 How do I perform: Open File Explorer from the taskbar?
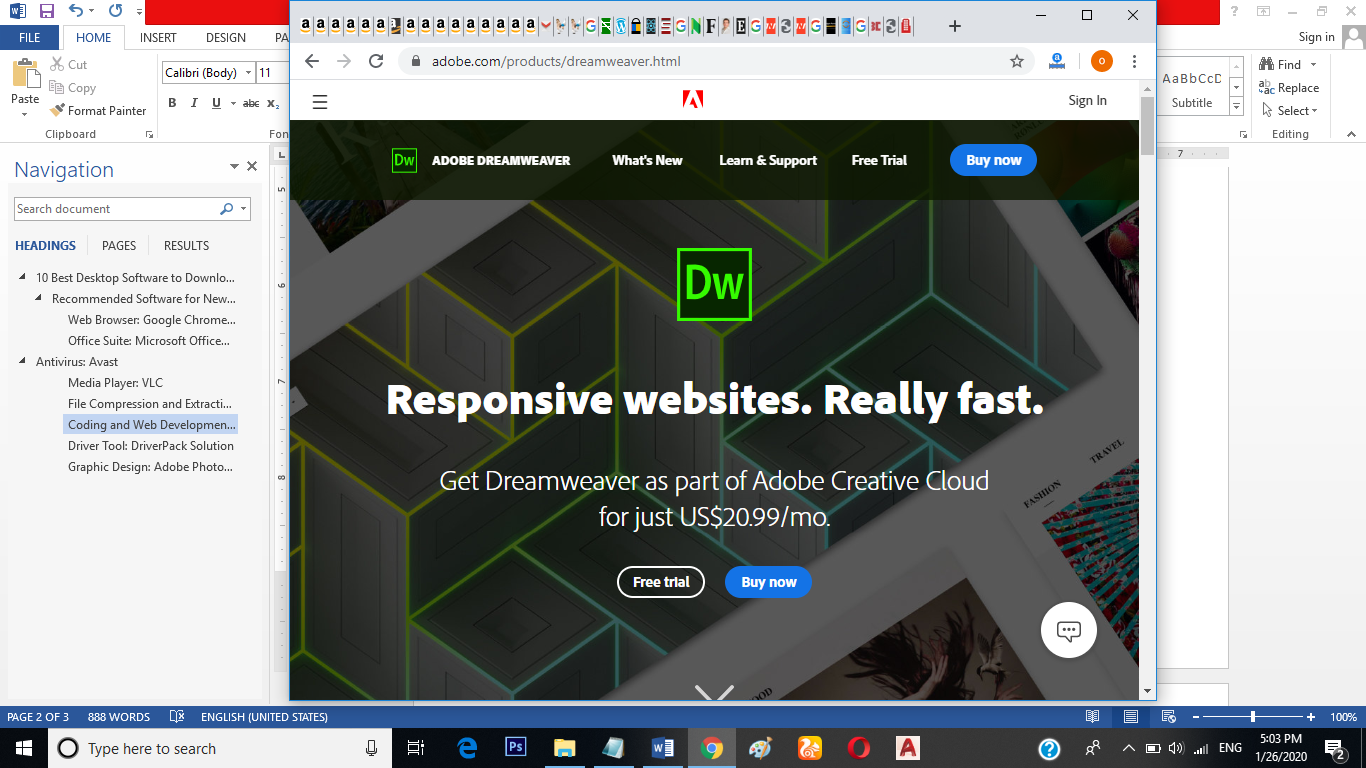click(x=565, y=748)
